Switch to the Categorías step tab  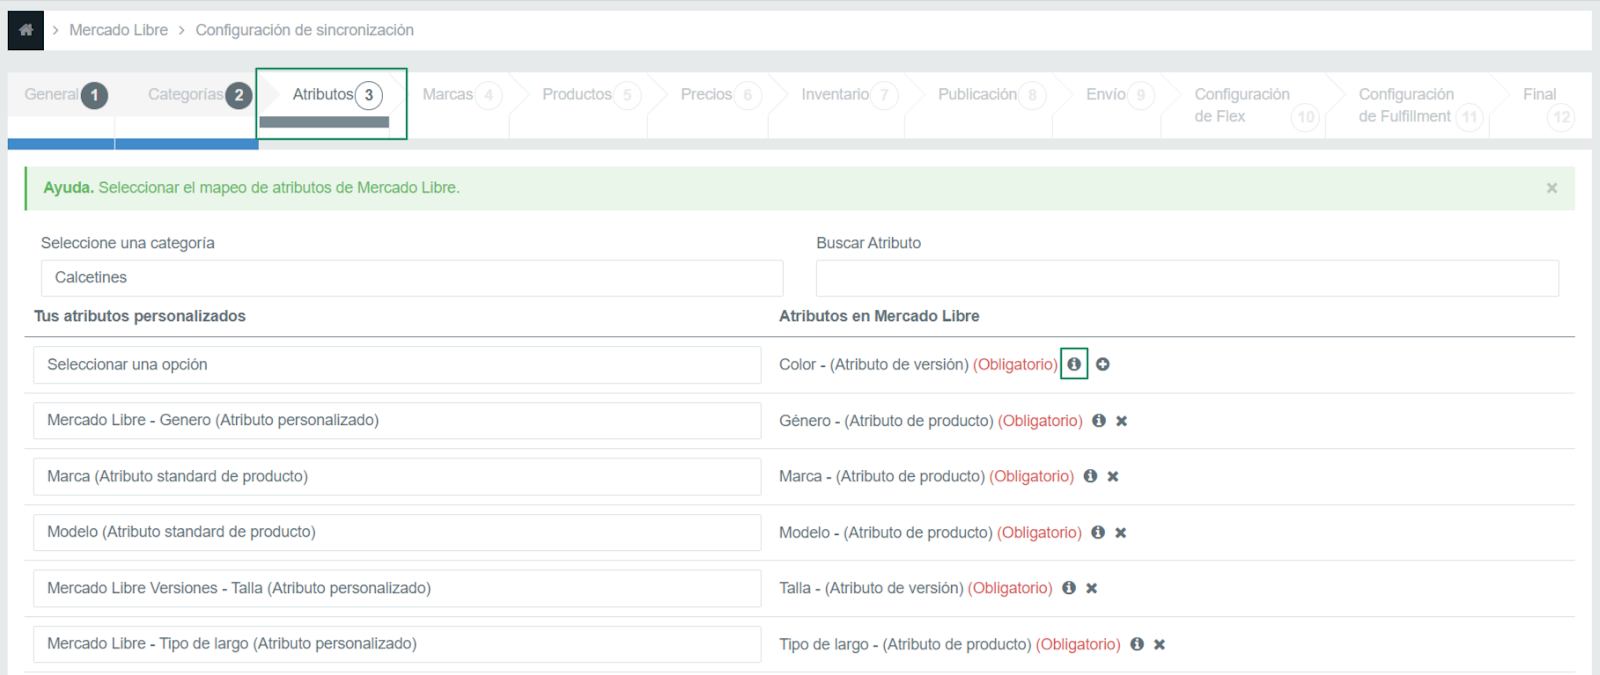pos(198,95)
